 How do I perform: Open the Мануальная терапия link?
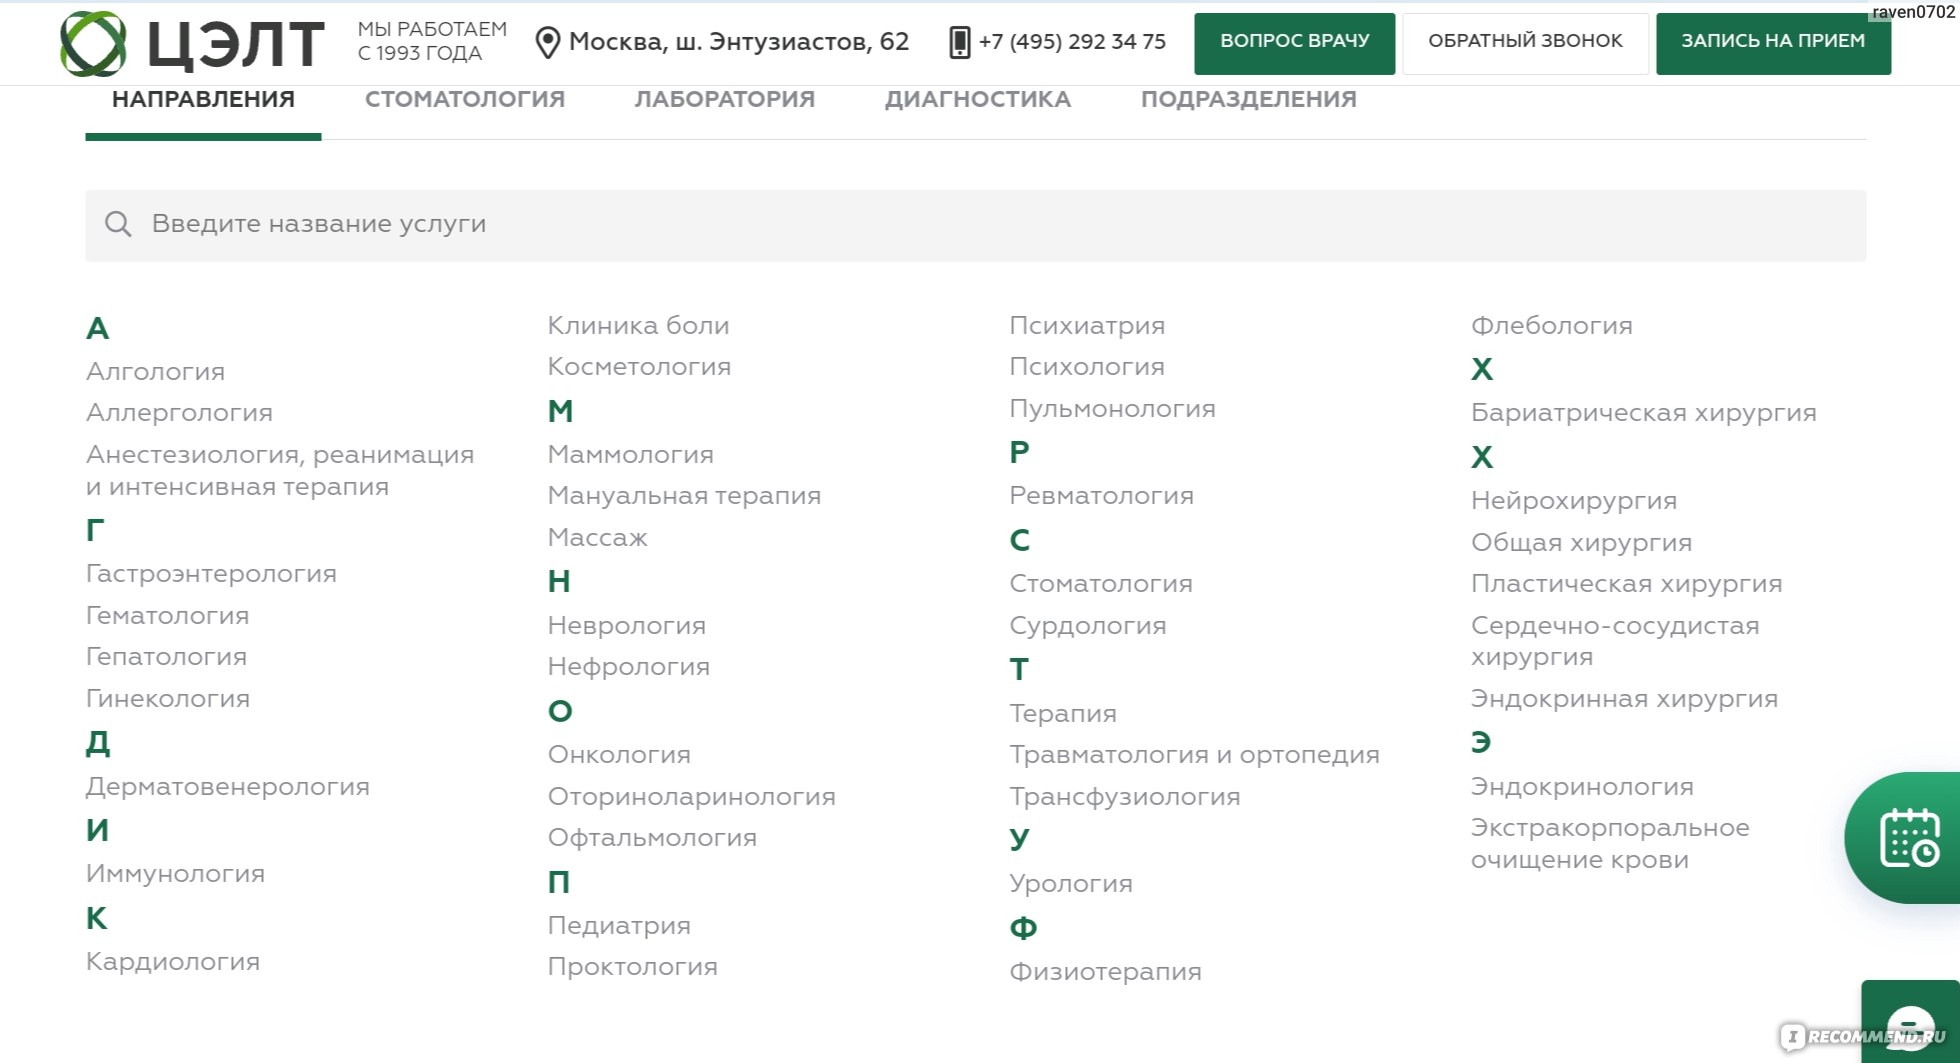[684, 496]
